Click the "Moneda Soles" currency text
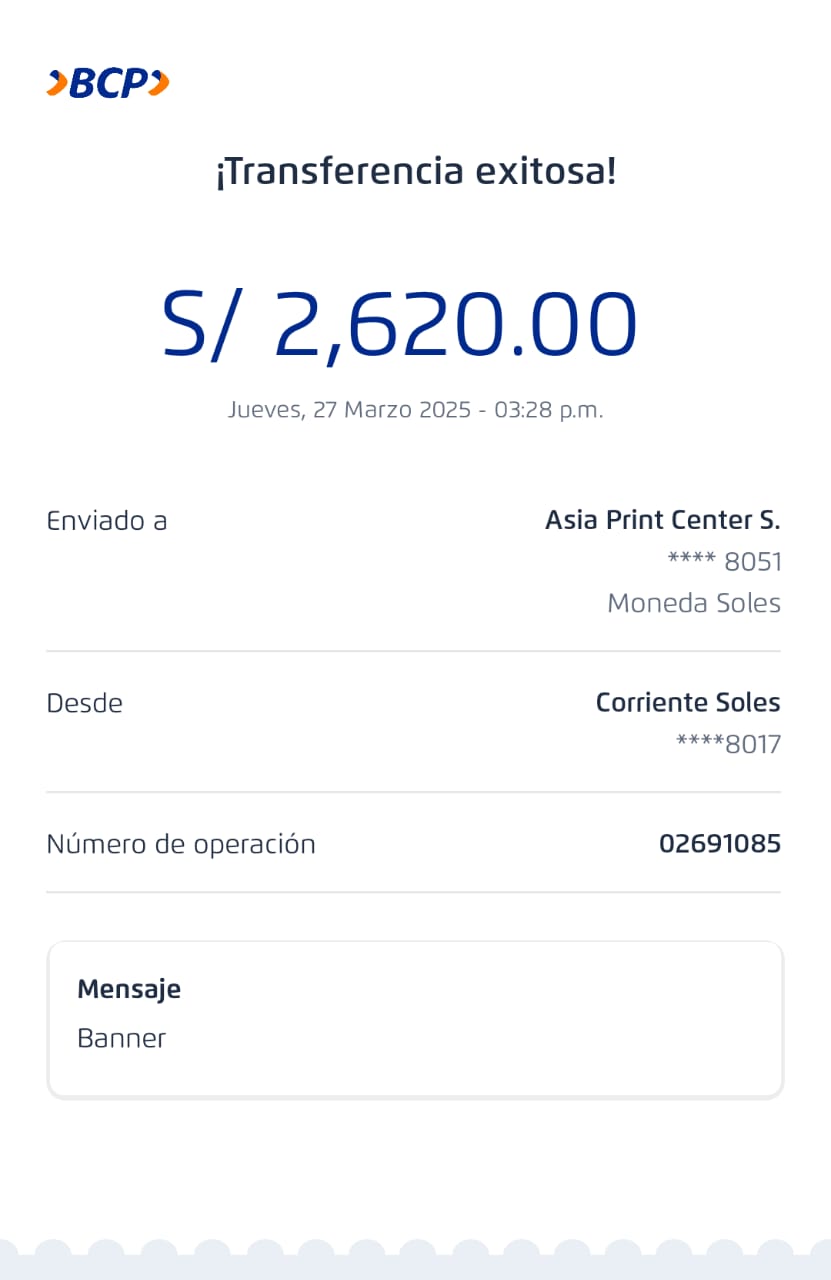The height and width of the screenshot is (1280, 831). 694,604
